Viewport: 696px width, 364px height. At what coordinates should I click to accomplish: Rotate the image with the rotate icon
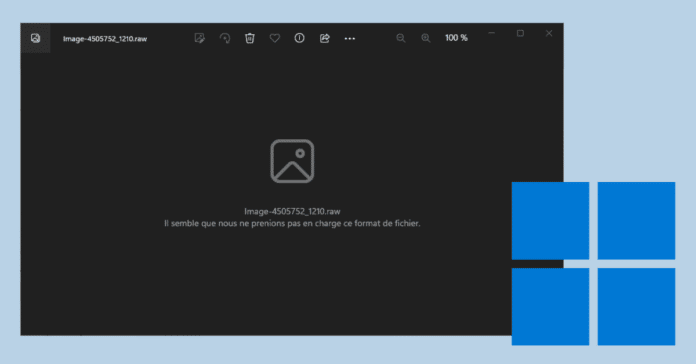(x=225, y=38)
